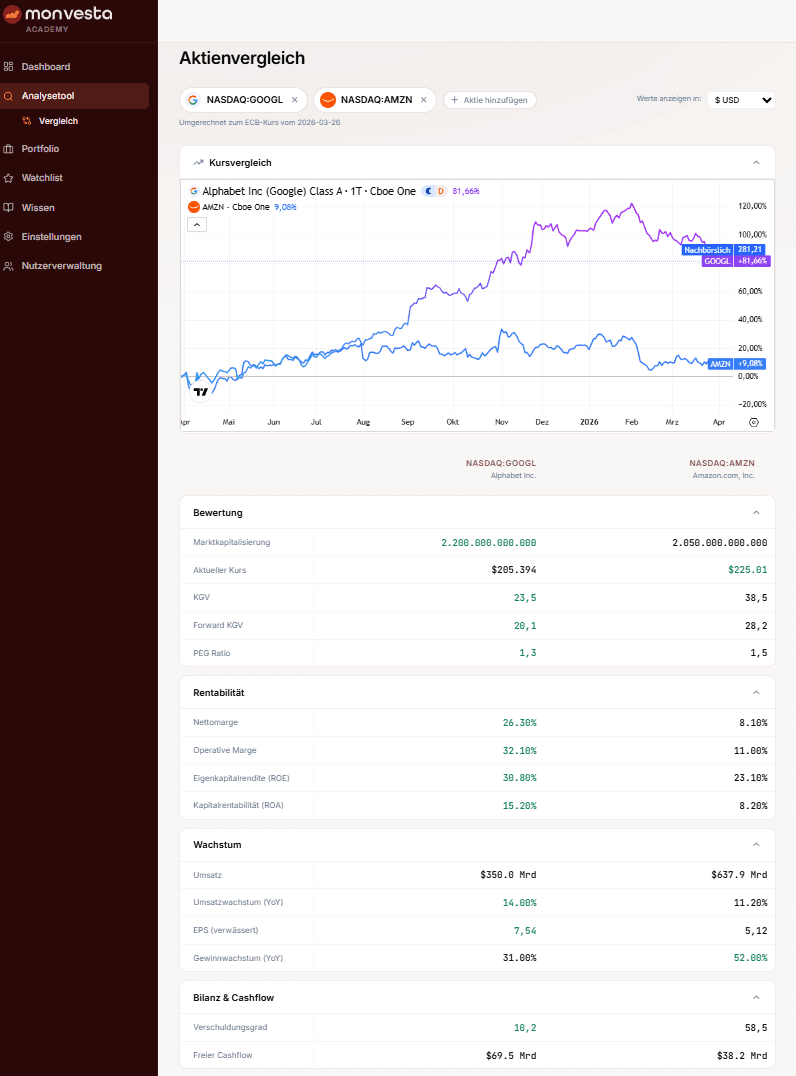Remove the NASDAQ:AMZN ticker chip

pyautogui.click(x=424, y=100)
